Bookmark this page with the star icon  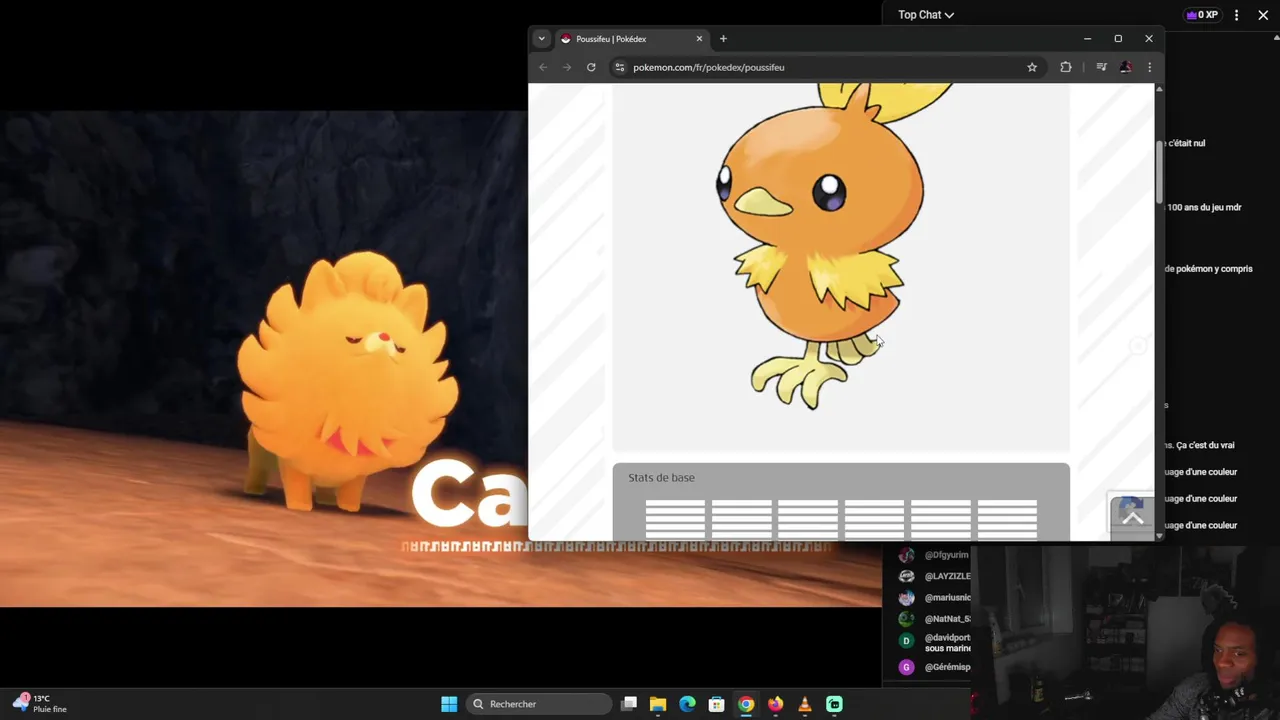coord(1032,67)
